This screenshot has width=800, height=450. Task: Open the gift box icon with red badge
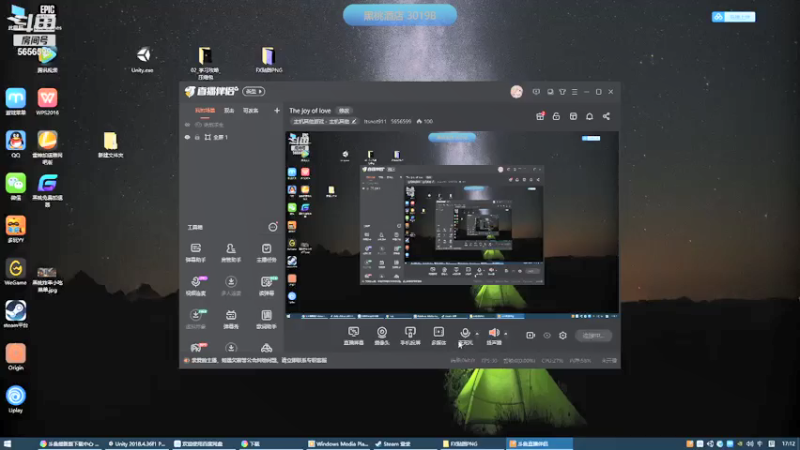click(540, 116)
